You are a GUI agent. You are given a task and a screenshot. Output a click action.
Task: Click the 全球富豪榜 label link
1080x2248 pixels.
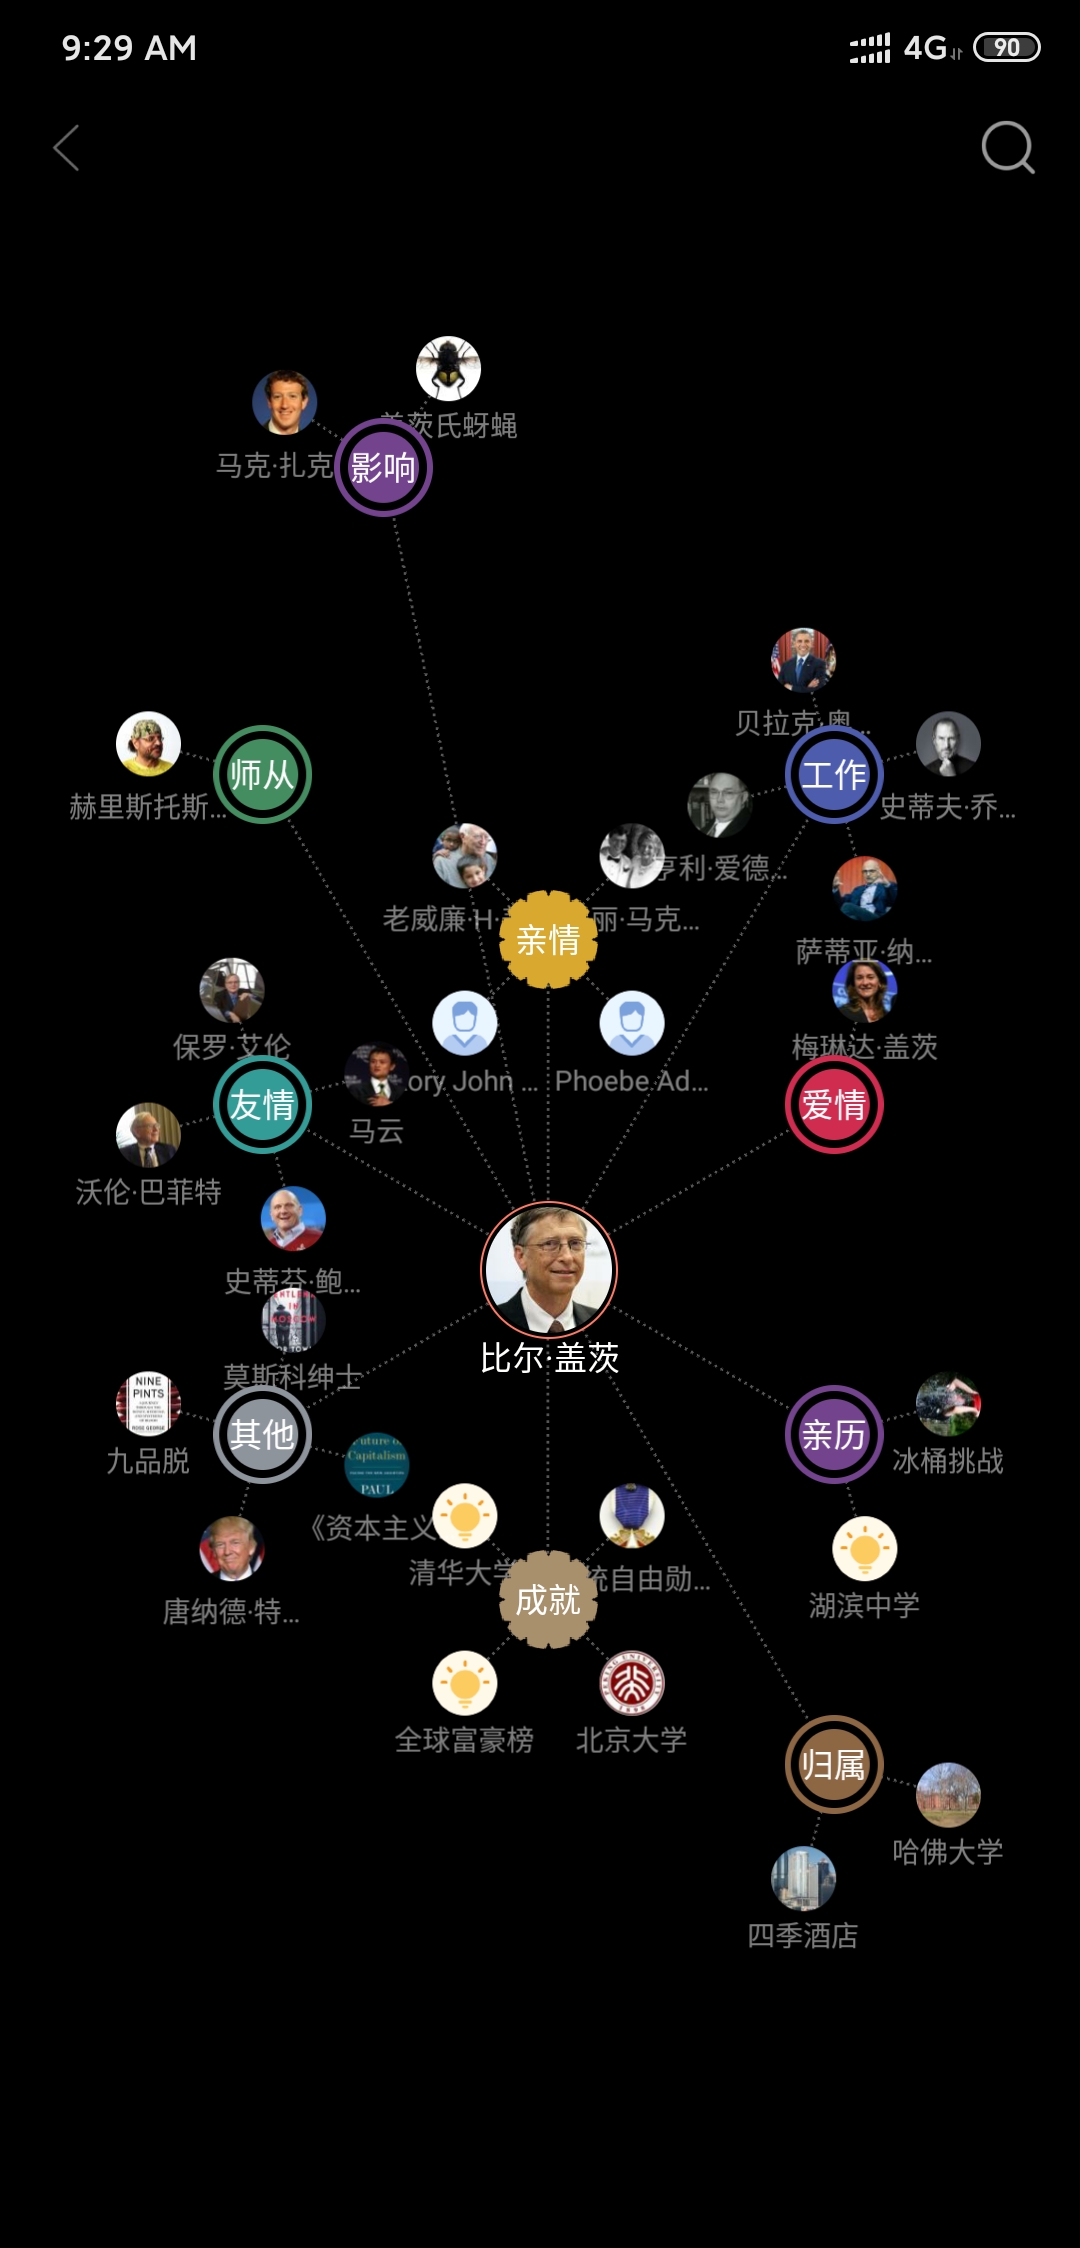pyautogui.click(x=464, y=1740)
